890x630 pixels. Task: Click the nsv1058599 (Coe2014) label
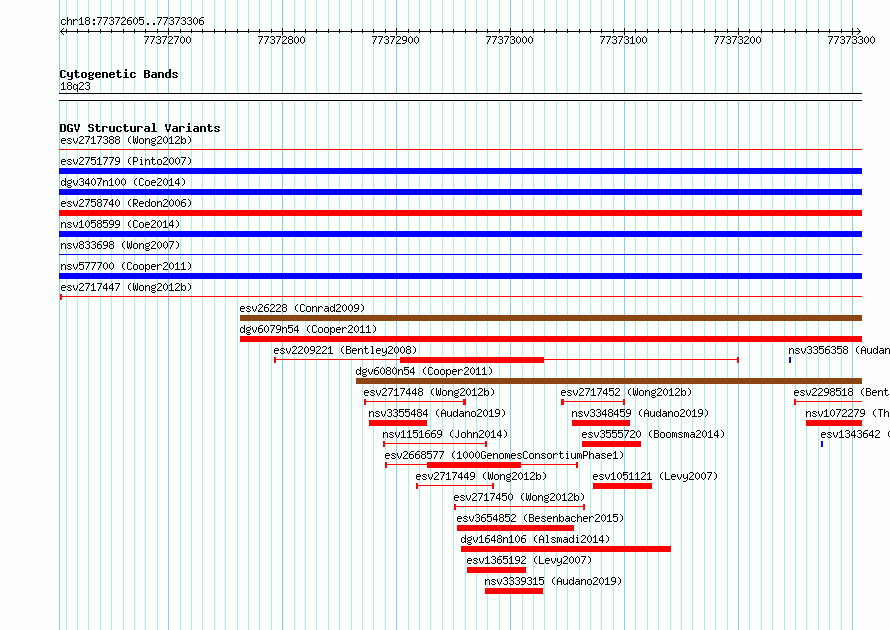(120, 224)
